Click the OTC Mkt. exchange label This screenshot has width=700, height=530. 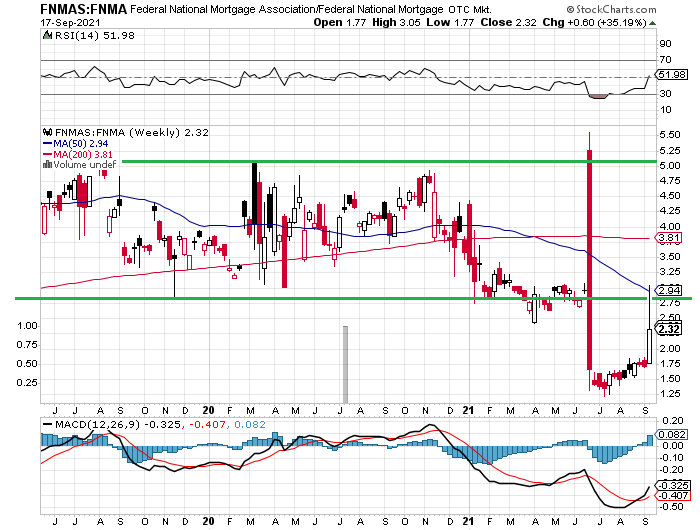pos(469,9)
